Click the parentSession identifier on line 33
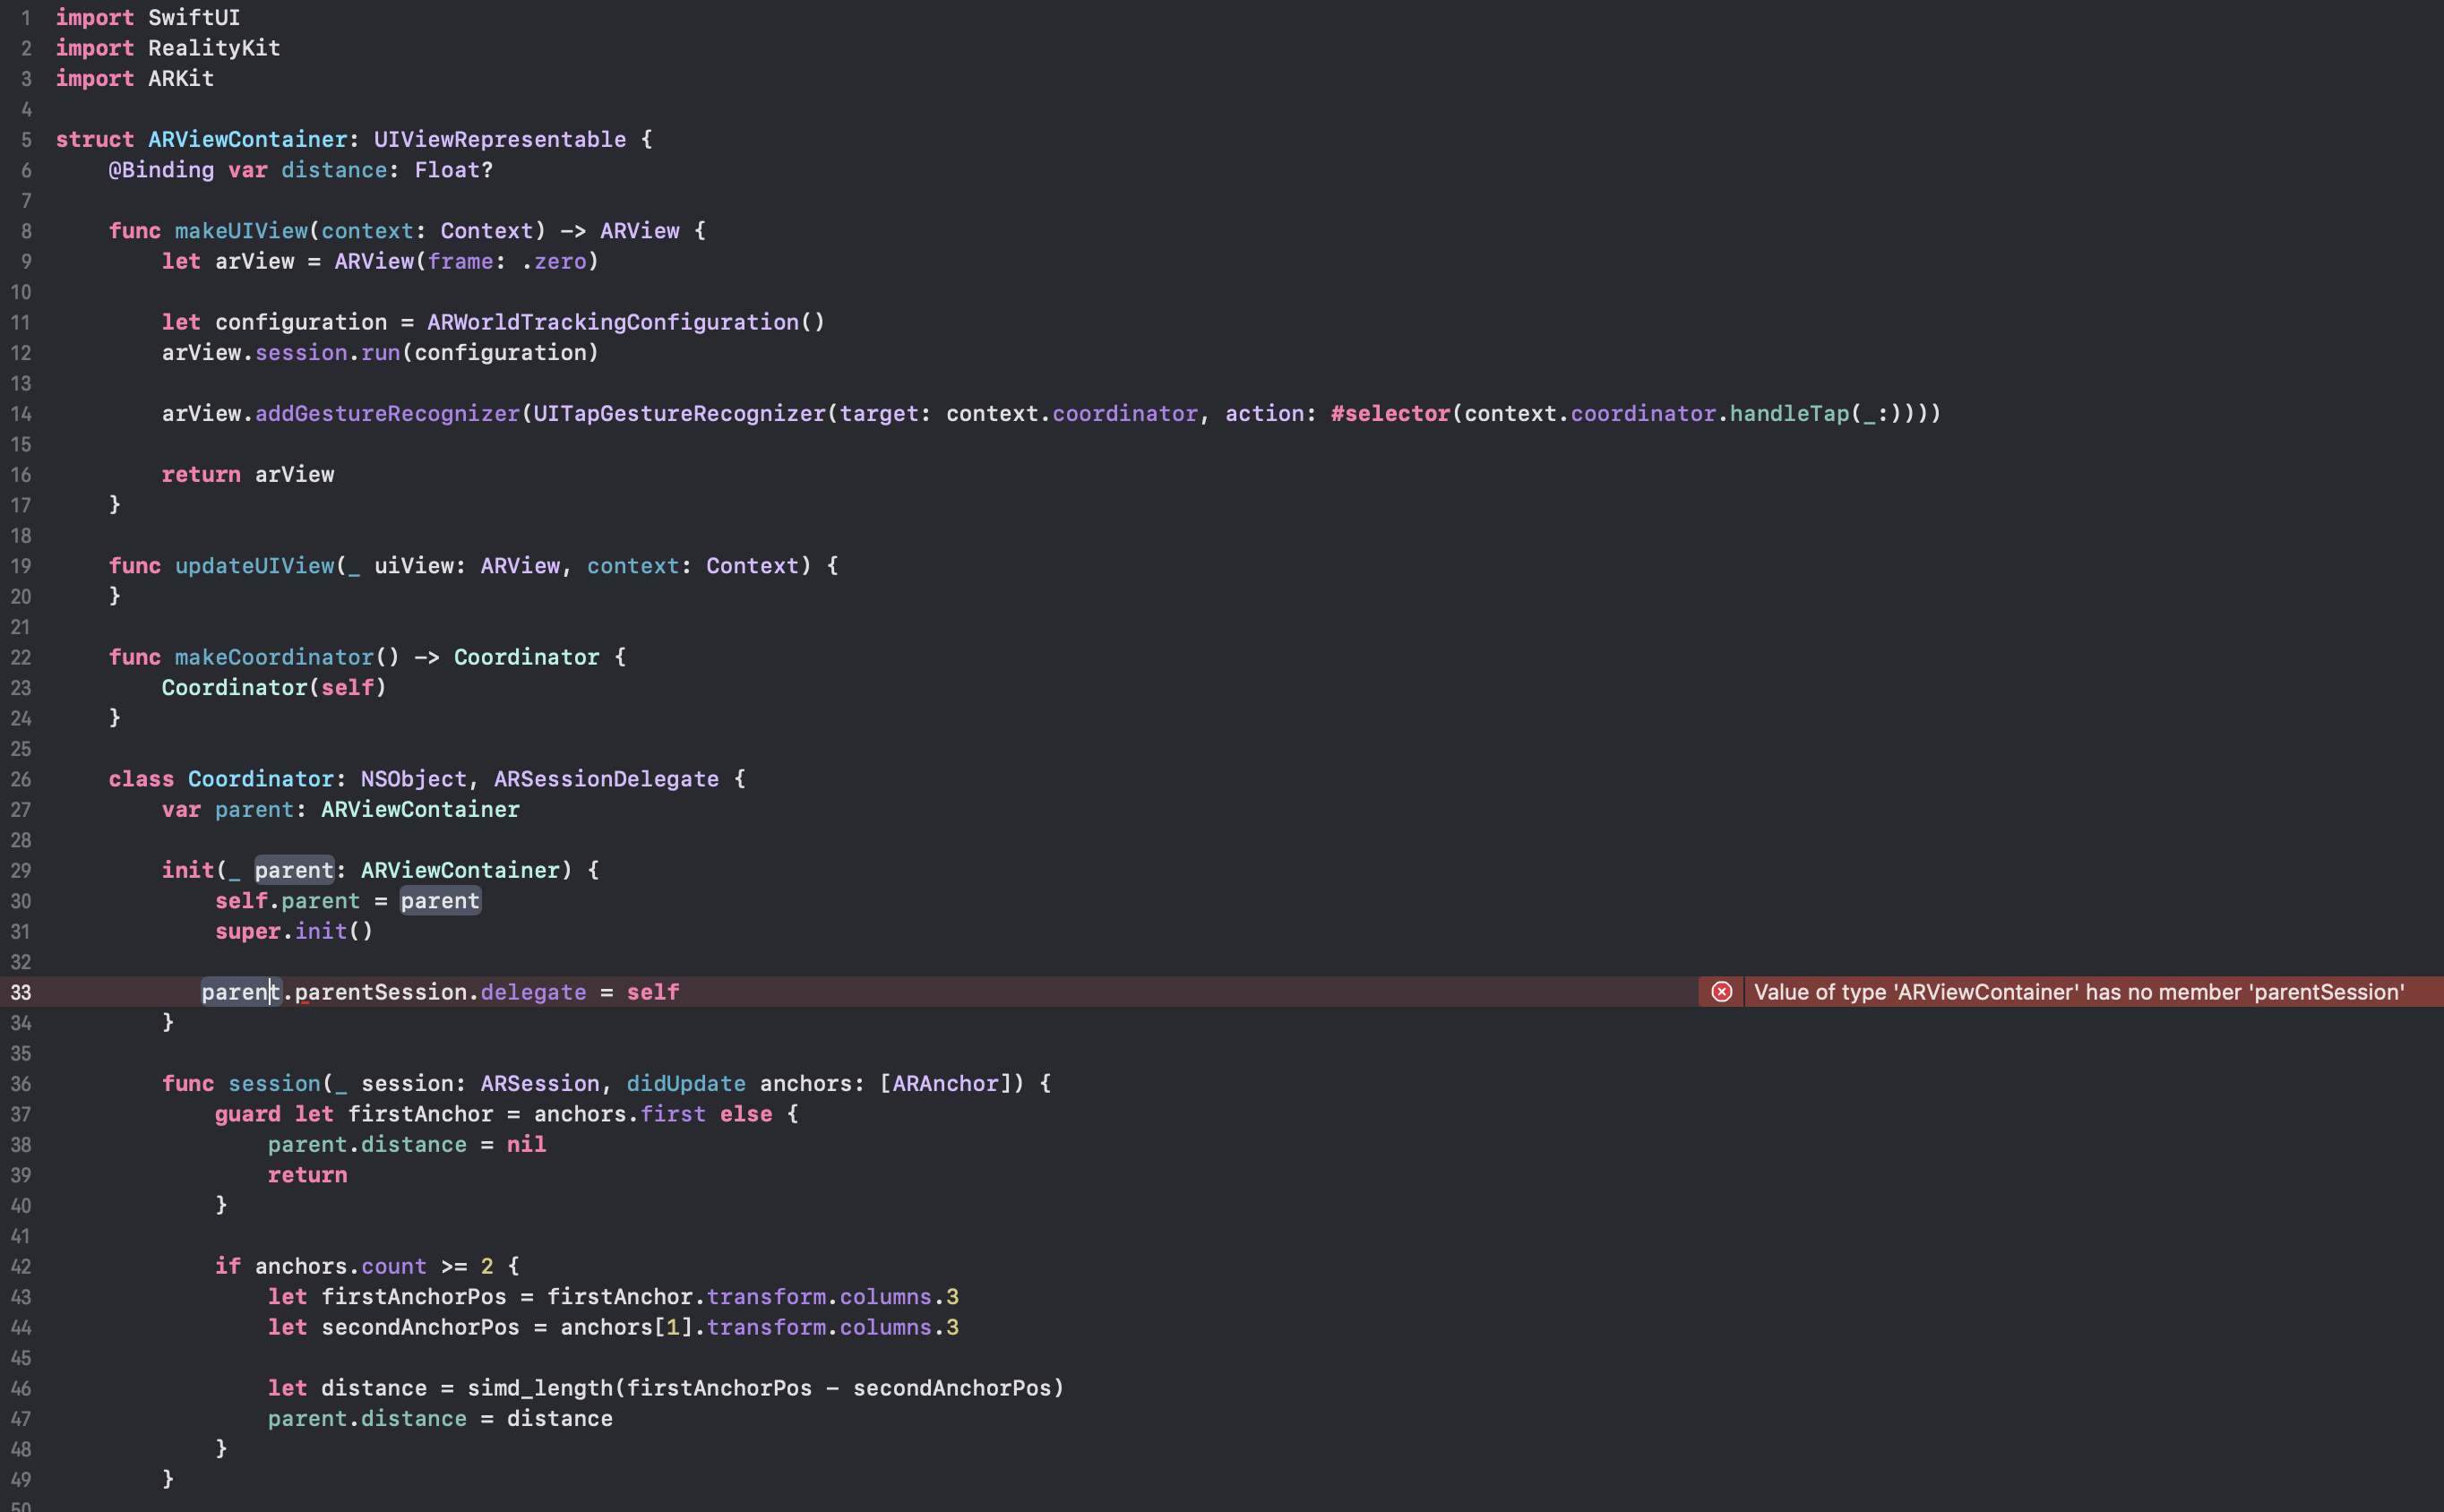 (x=381, y=991)
